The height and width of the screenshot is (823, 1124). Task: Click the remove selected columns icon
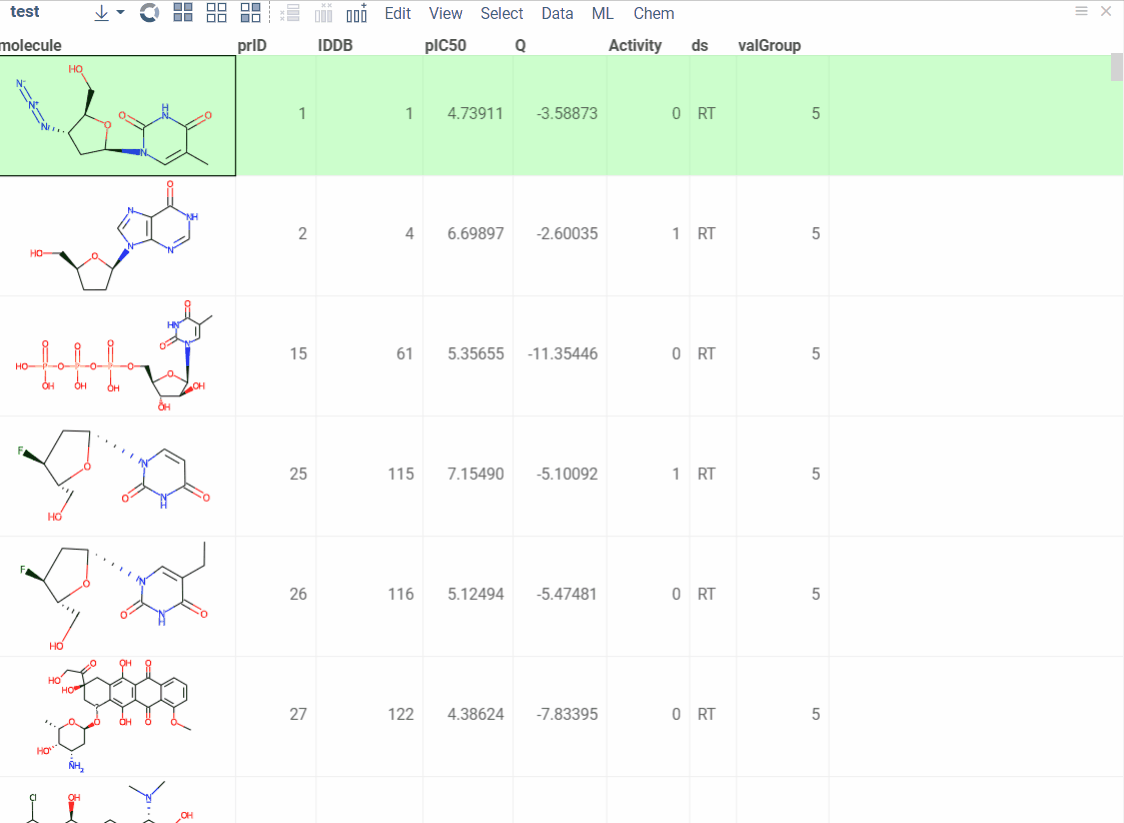click(323, 13)
